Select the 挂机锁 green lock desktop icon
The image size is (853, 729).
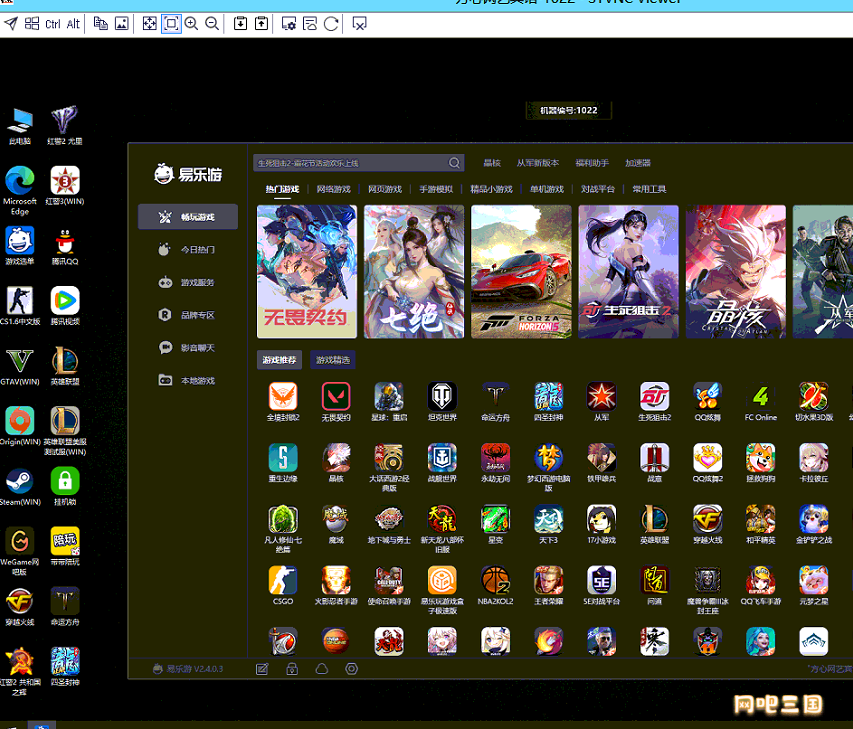(x=65, y=486)
